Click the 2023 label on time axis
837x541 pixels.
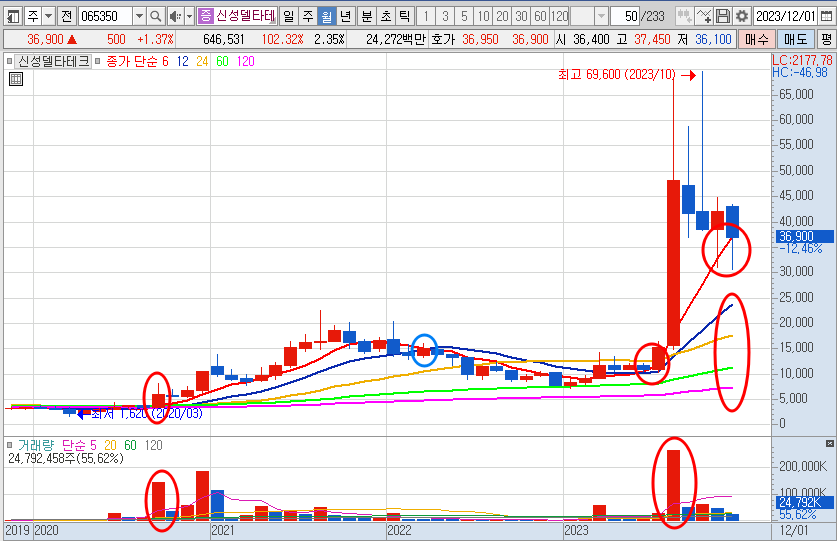(x=576, y=530)
